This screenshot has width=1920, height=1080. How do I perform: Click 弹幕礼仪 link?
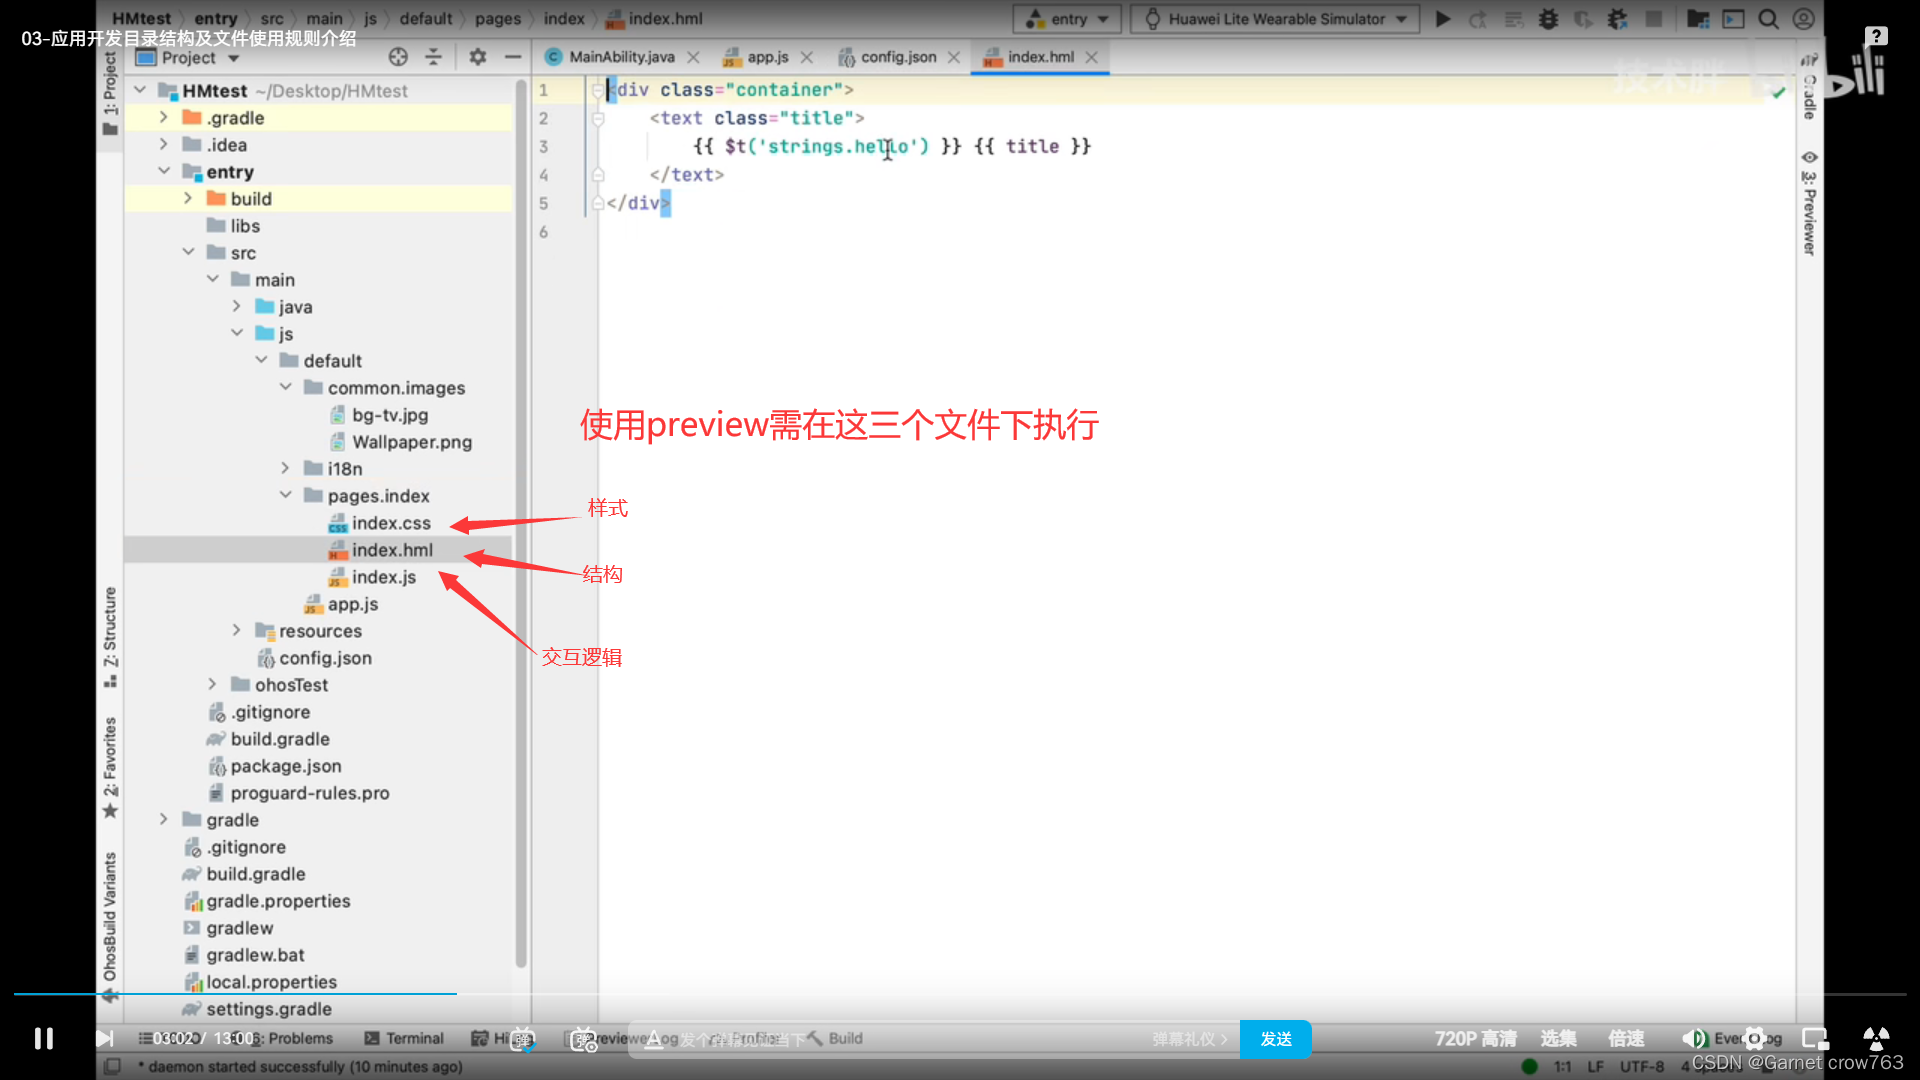tap(1189, 1039)
